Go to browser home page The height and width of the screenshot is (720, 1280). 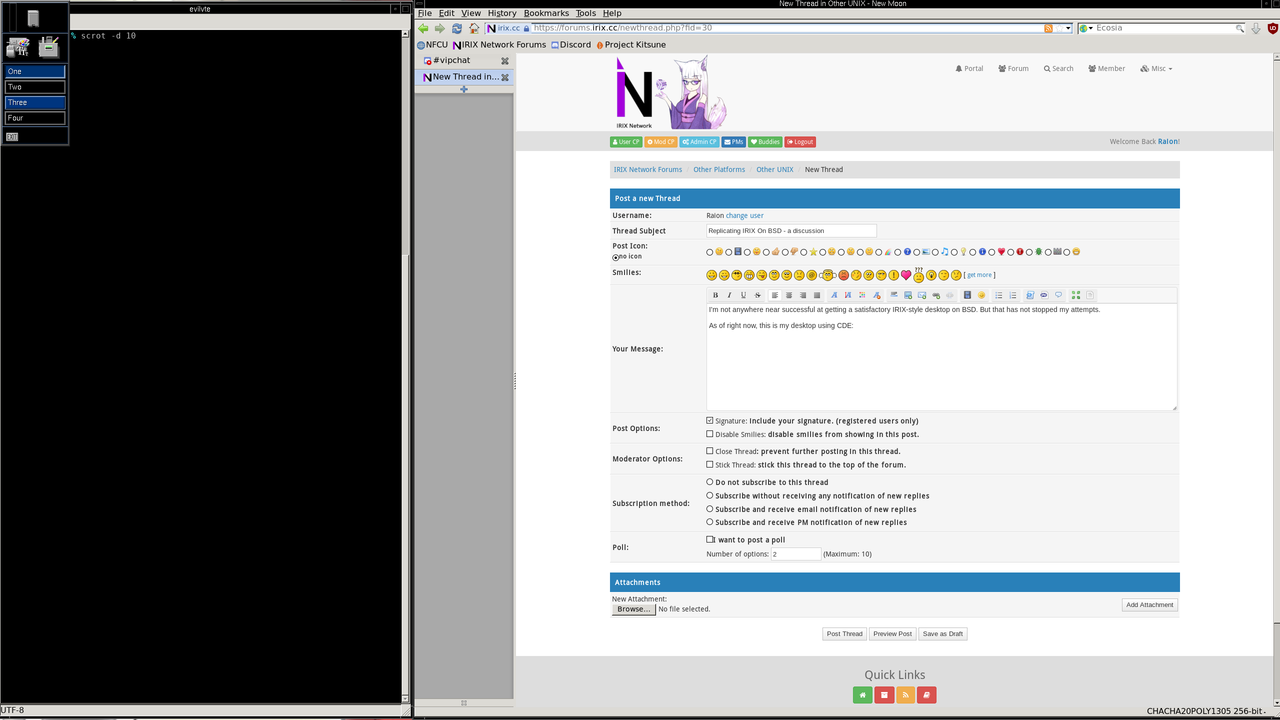click(474, 28)
